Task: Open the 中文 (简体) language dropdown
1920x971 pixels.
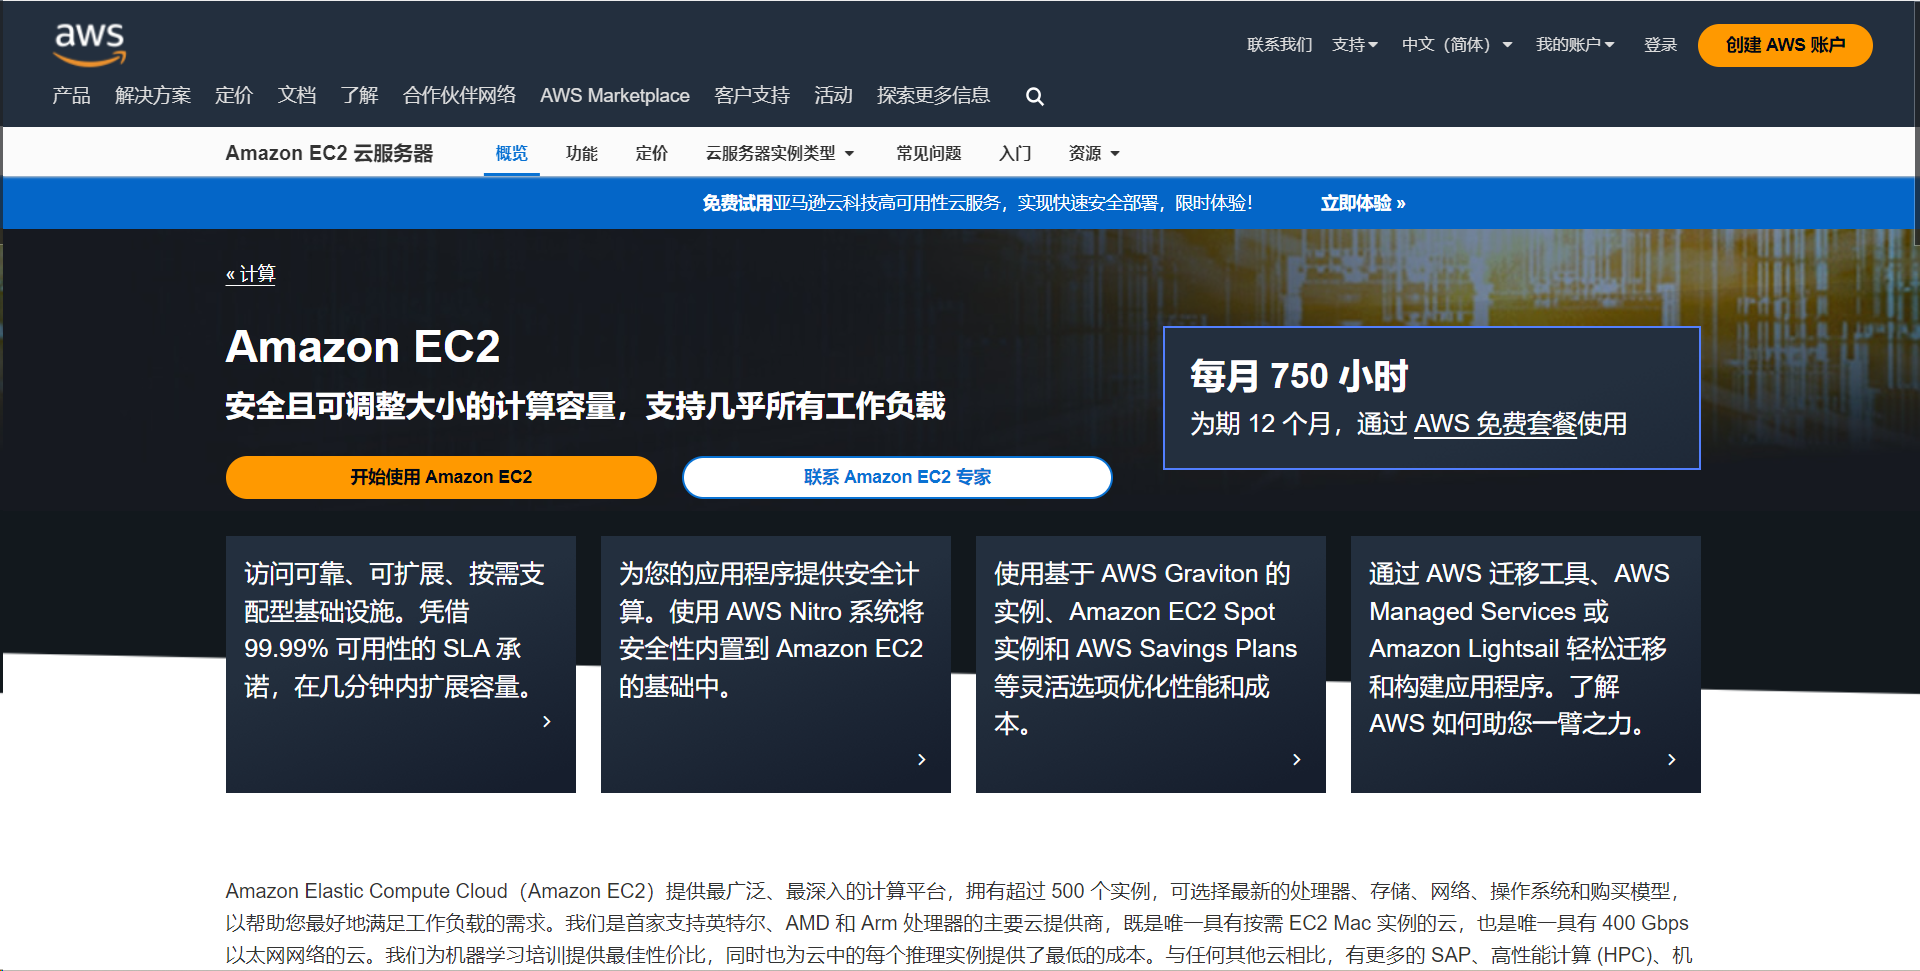Action: [x=1457, y=44]
